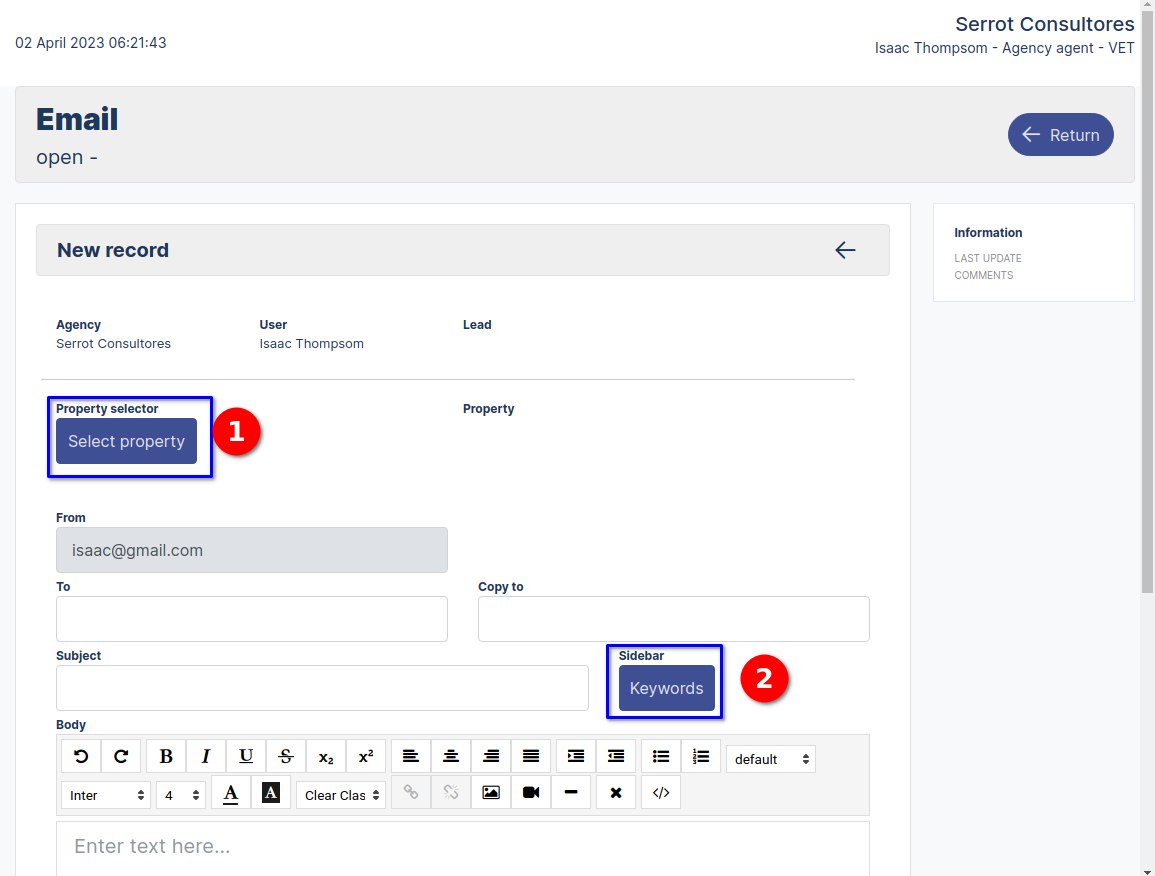The width and height of the screenshot is (1155, 876).
Task: Apply bold formatting in the Body editor
Action: (x=166, y=756)
